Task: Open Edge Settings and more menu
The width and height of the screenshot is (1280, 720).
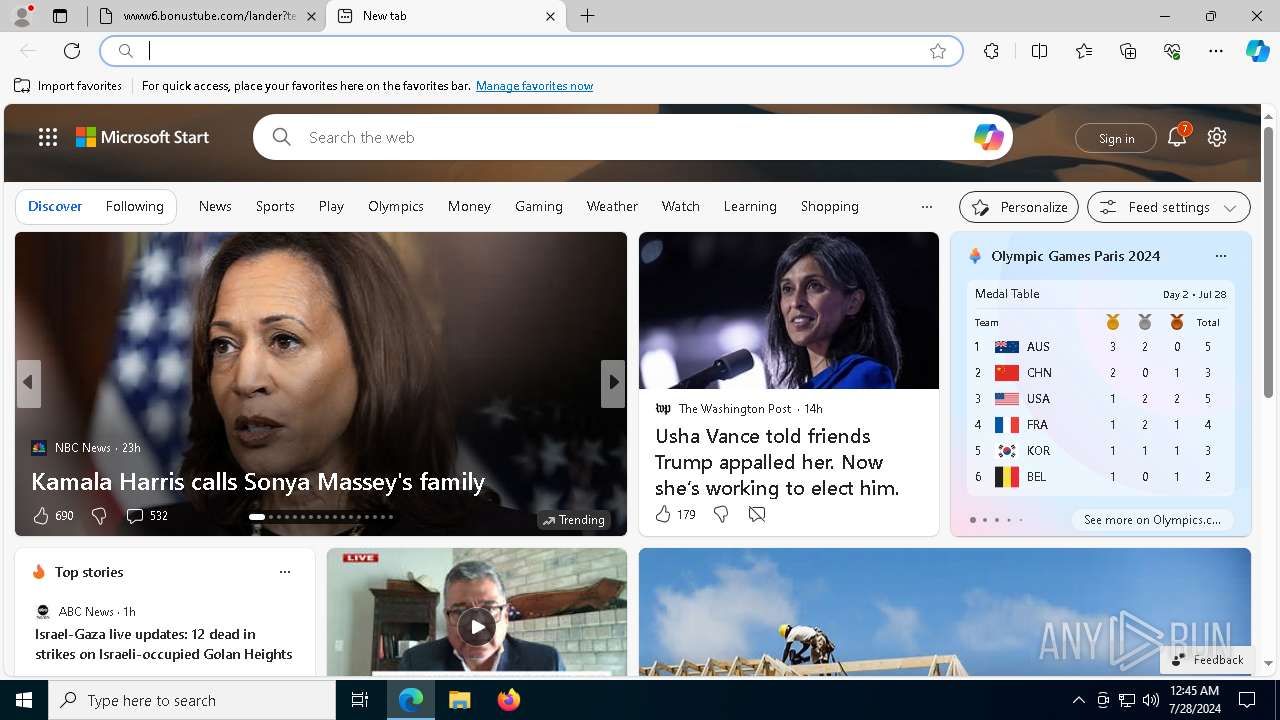Action: pyautogui.click(x=1216, y=51)
